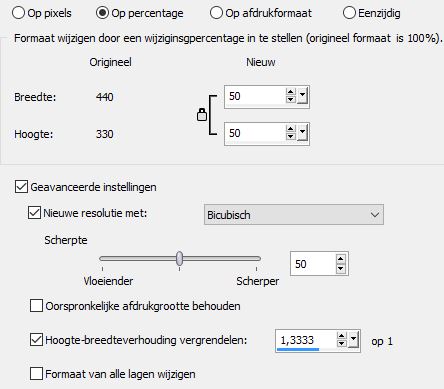Uncheck Nieuwe resolutie met option
The image size is (444, 389).
tap(34, 213)
